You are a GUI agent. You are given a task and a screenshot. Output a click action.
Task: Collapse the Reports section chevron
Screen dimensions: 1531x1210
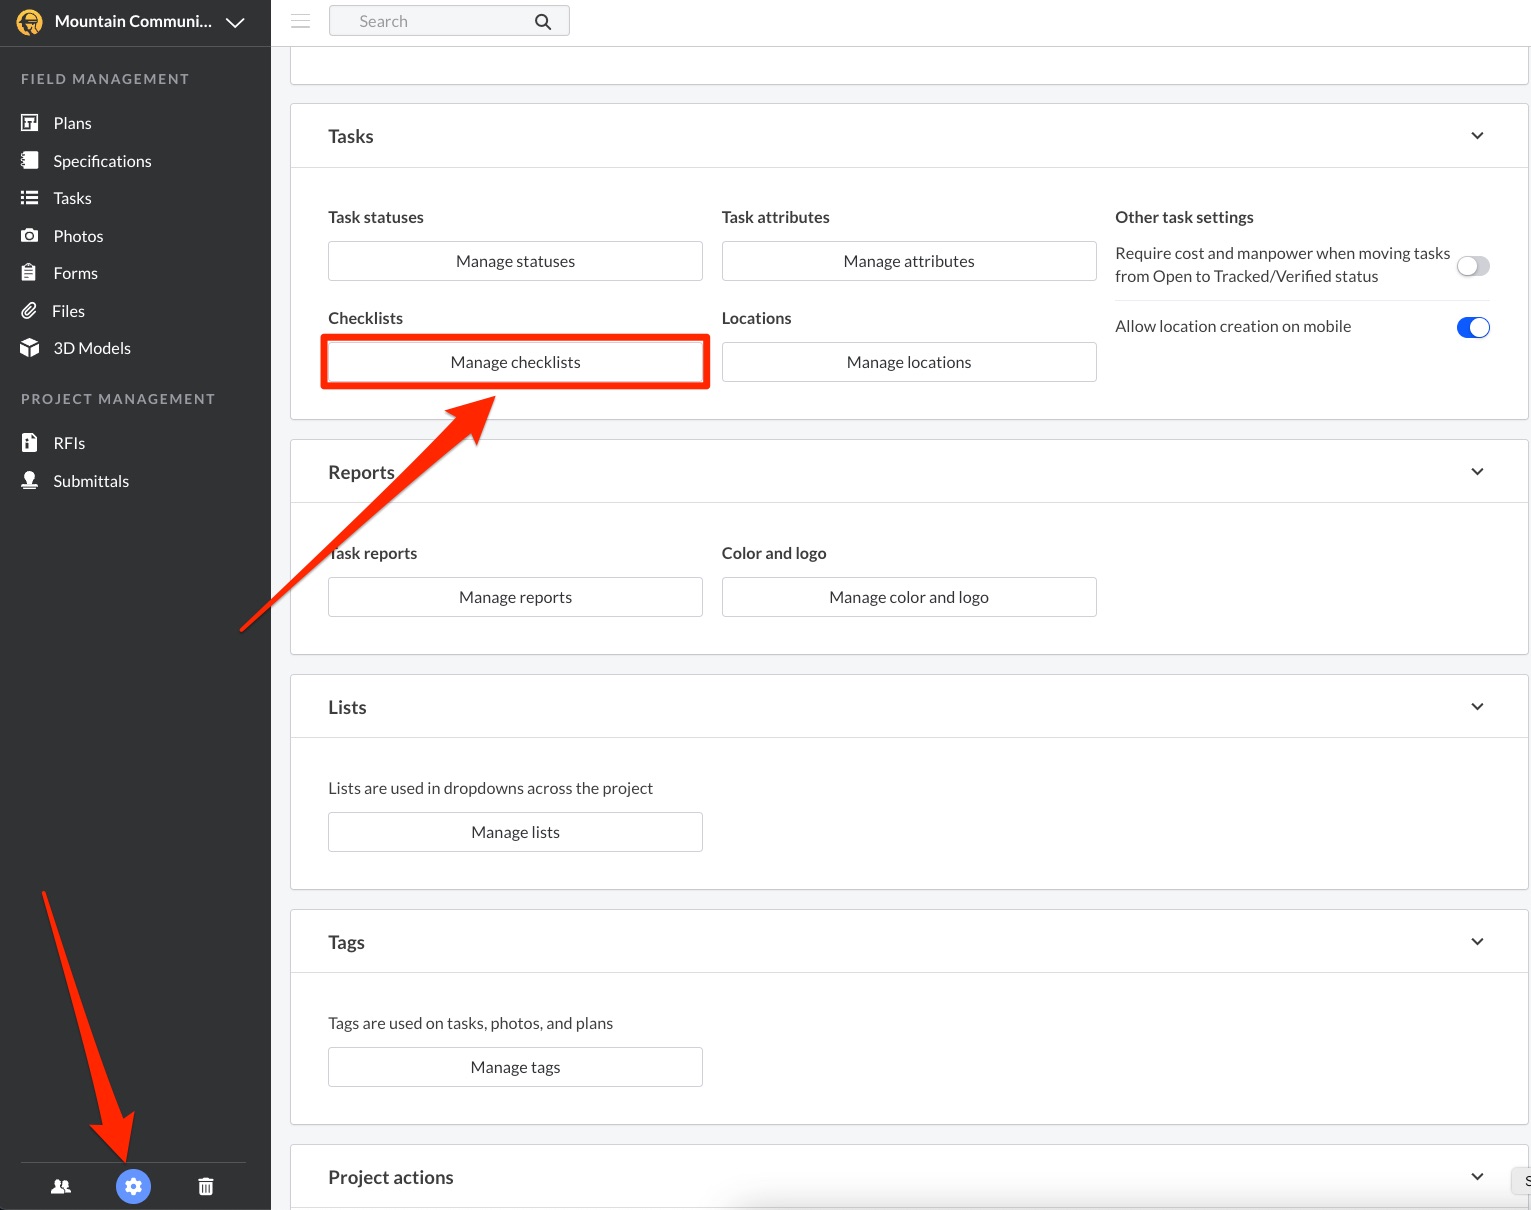tap(1477, 472)
